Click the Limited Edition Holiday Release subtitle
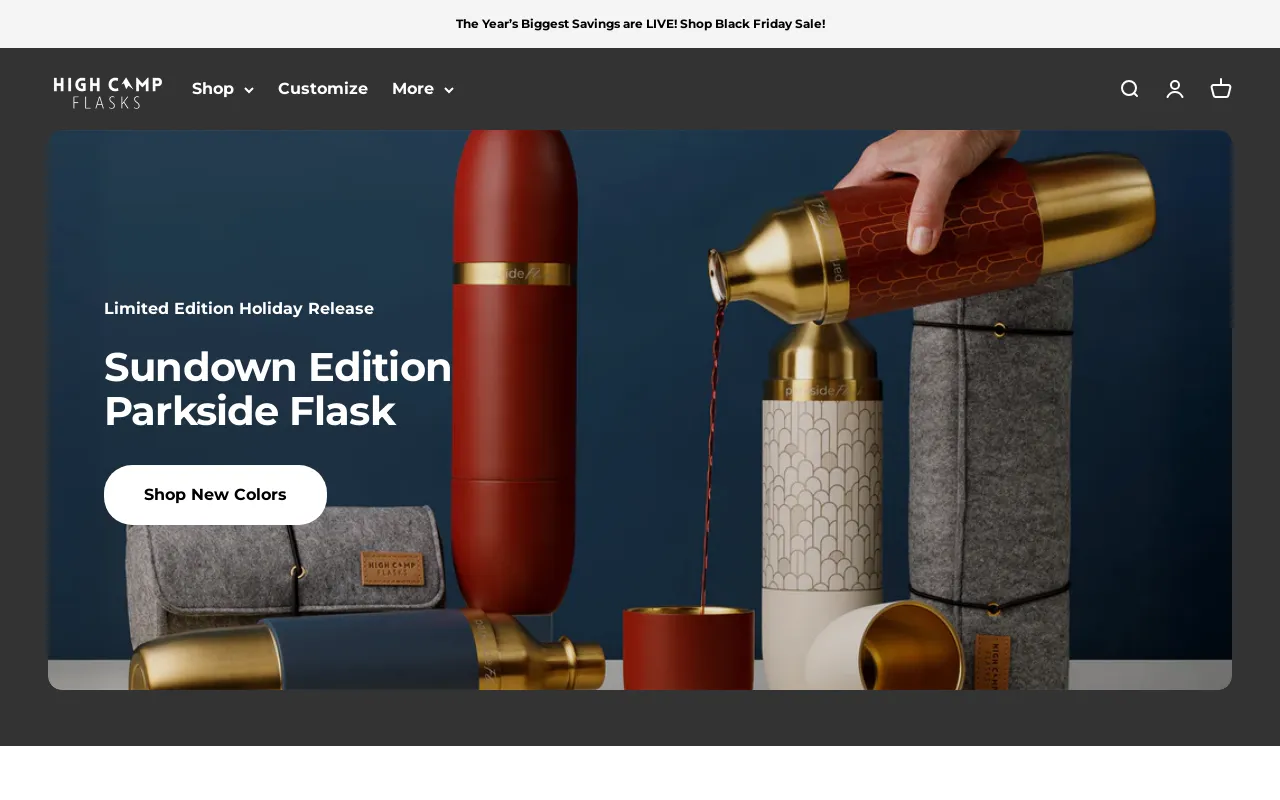The image size is (1280, 800). 239,309
